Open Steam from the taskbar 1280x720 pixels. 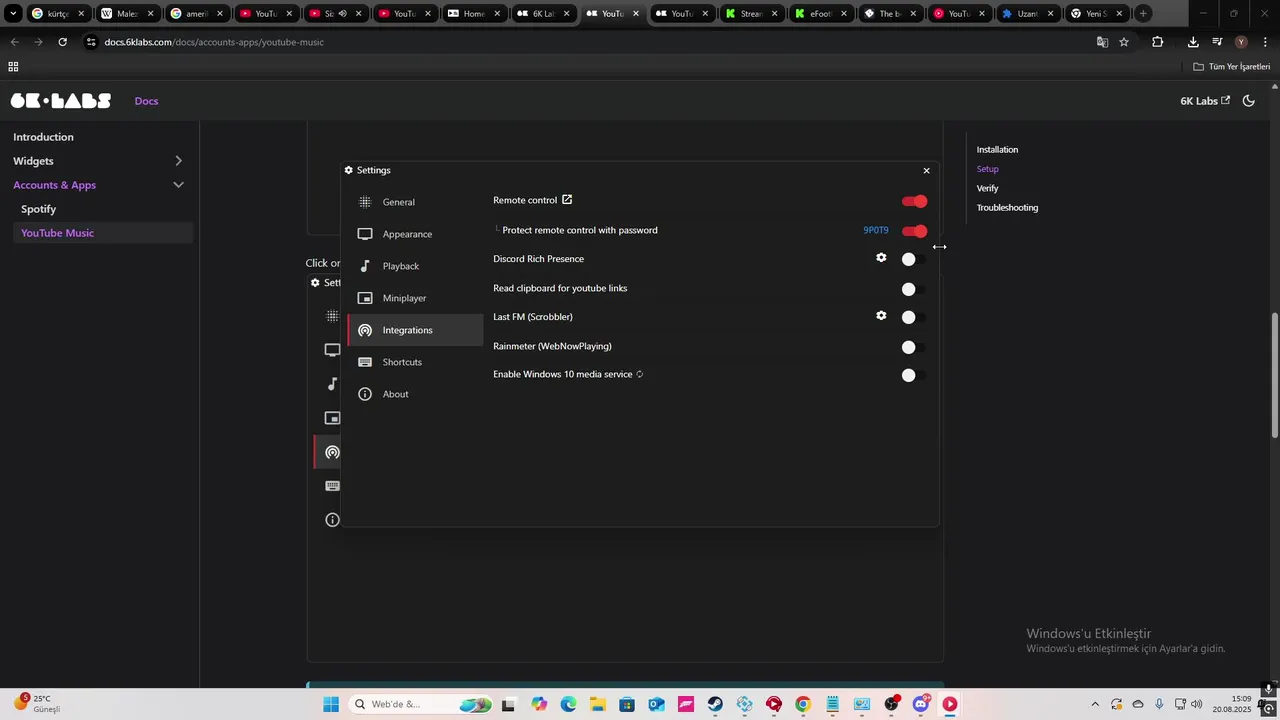[715, 704]
